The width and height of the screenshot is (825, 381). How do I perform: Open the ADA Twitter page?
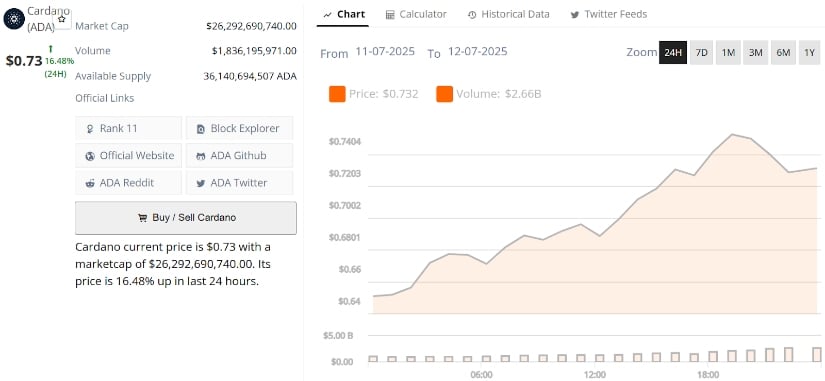(239, 183)
